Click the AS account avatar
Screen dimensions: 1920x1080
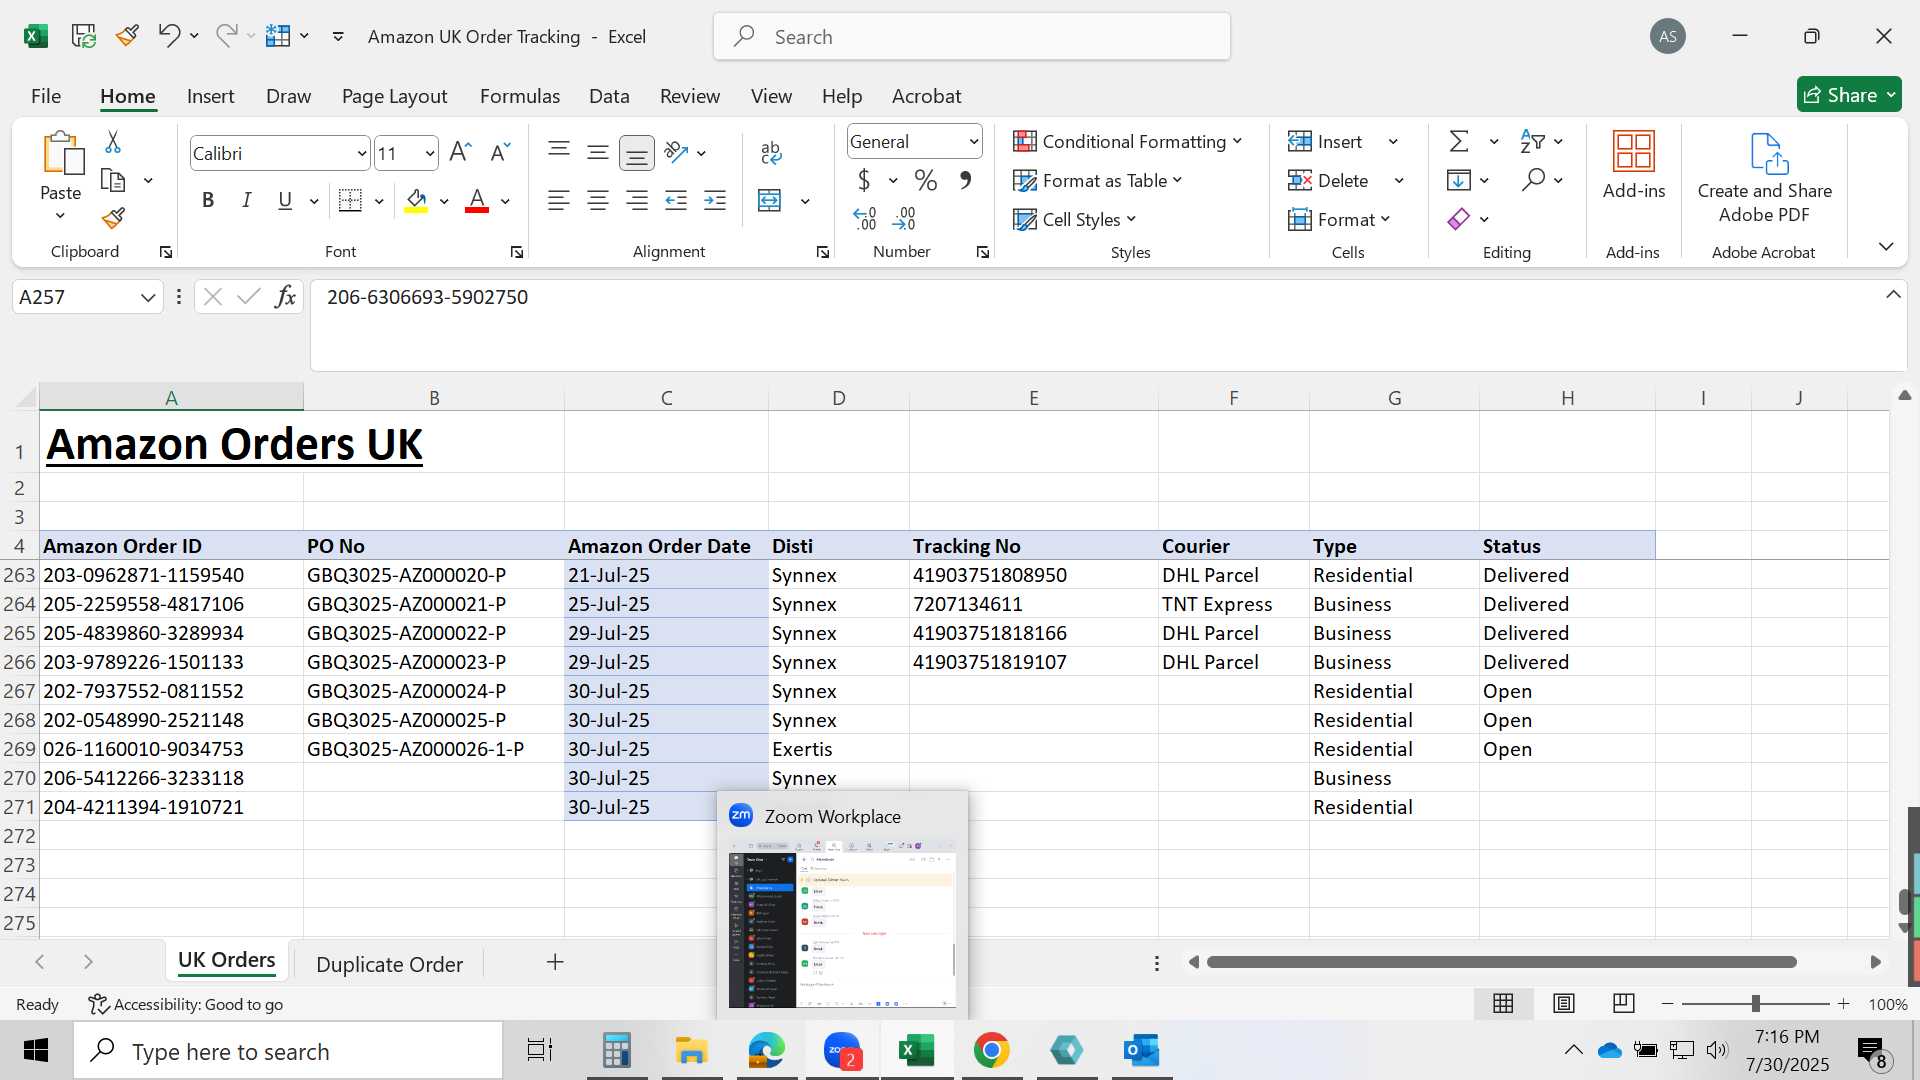(x=1667, y=37)
